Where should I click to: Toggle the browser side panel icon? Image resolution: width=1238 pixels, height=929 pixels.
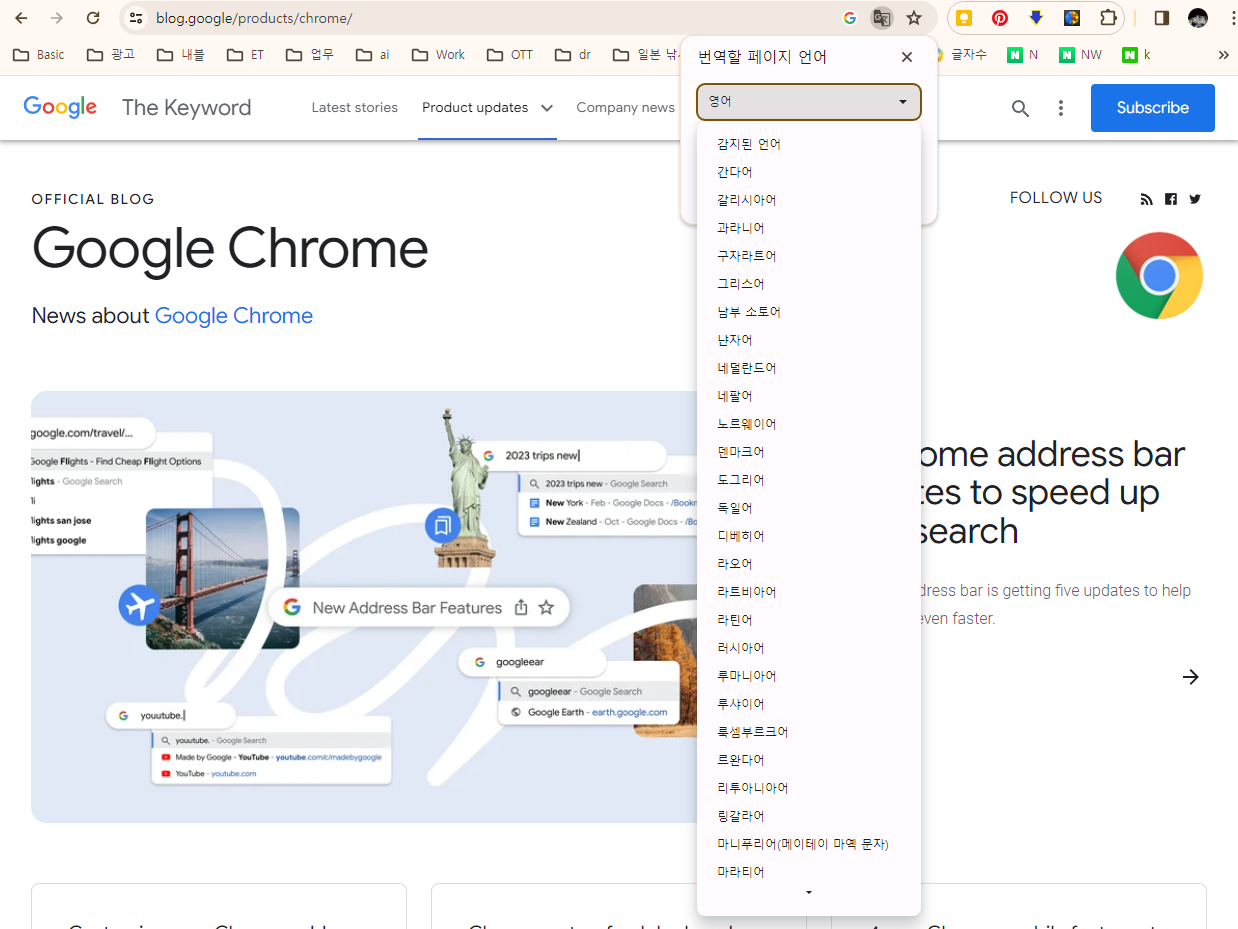coord(1162,18)
